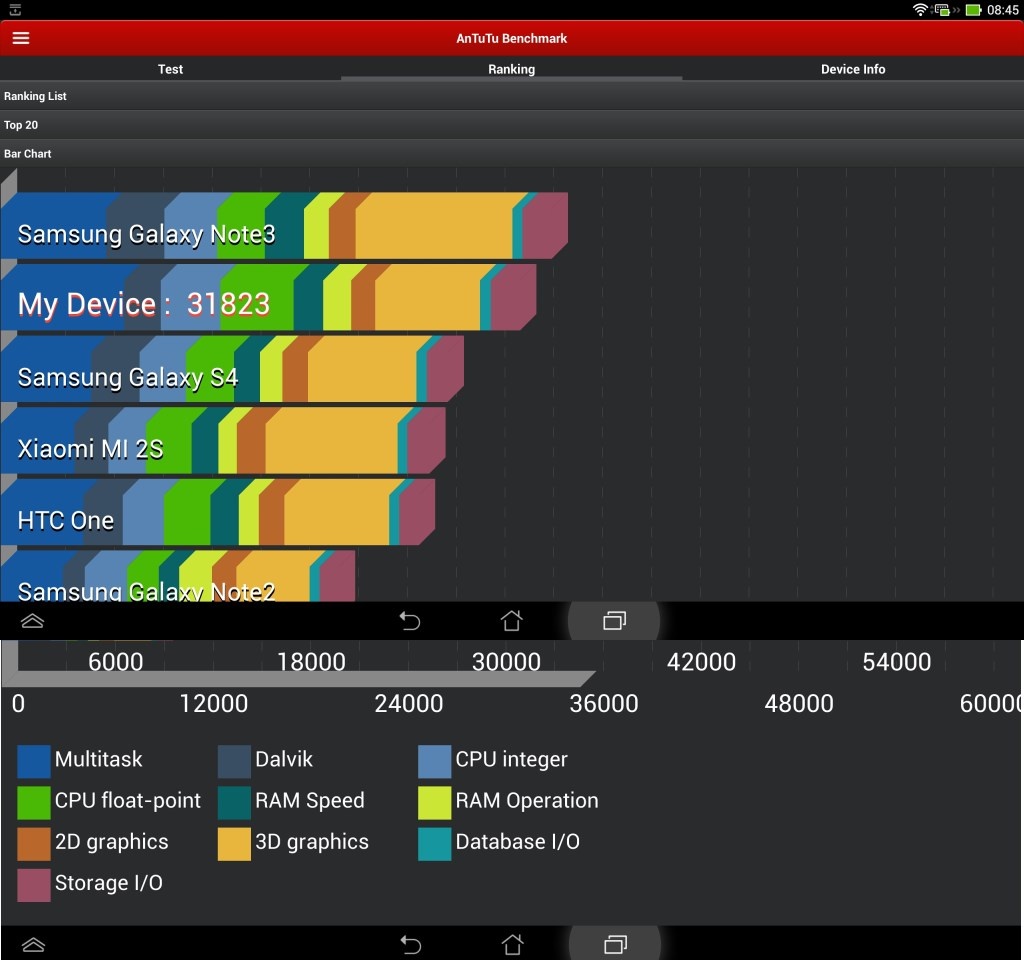1024x960 pixels.
Task: Click the Wi-Fi status icon
Action: (x=920, y=9)
